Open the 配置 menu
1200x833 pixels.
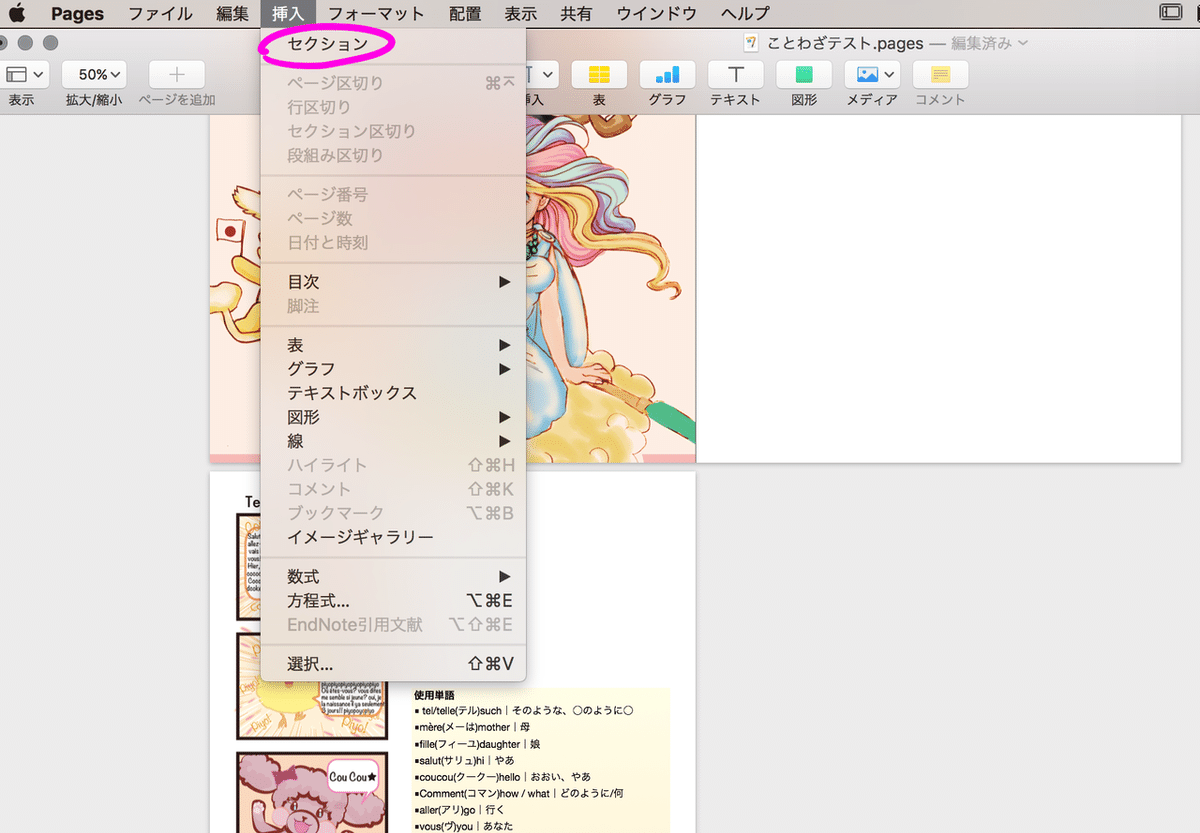pos(465,13)
